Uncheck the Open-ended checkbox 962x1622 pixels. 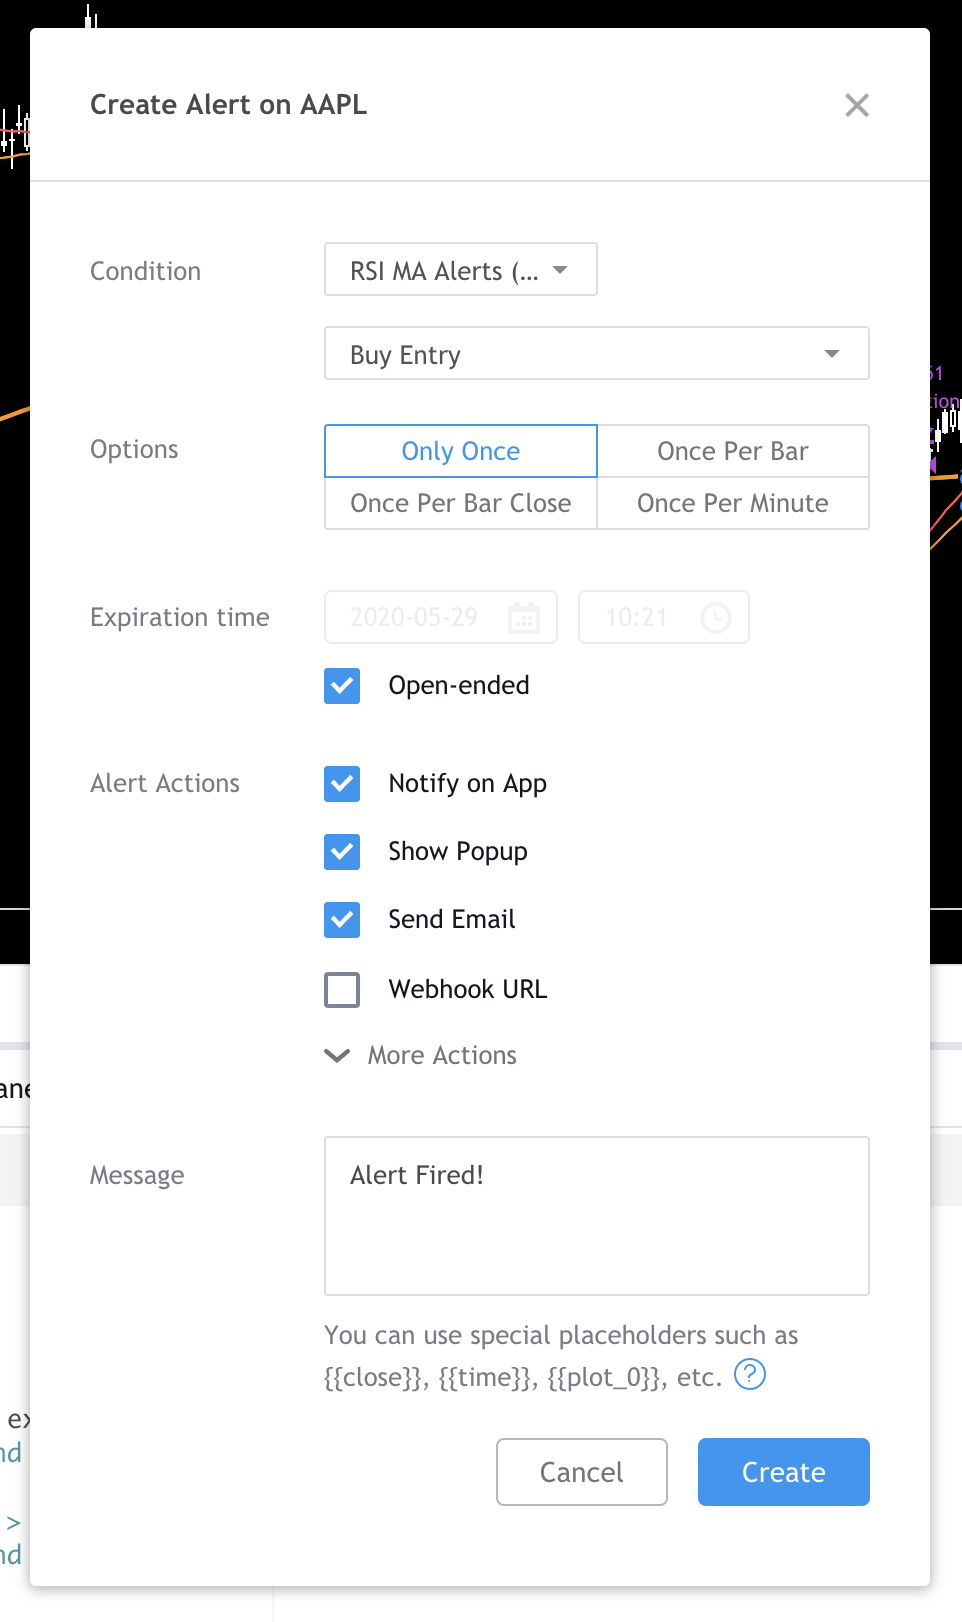click(x=342, y=686)
